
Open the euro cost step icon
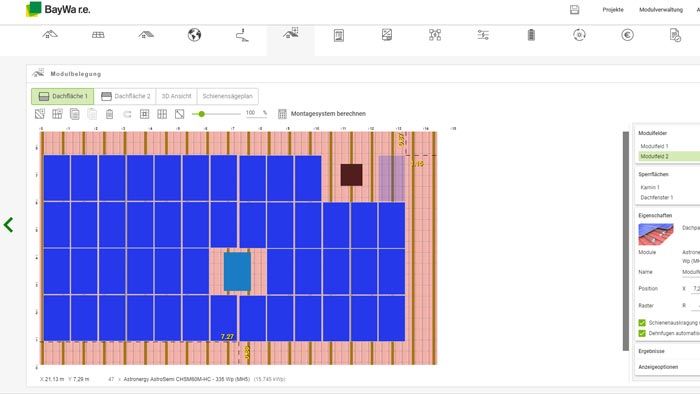627,35
